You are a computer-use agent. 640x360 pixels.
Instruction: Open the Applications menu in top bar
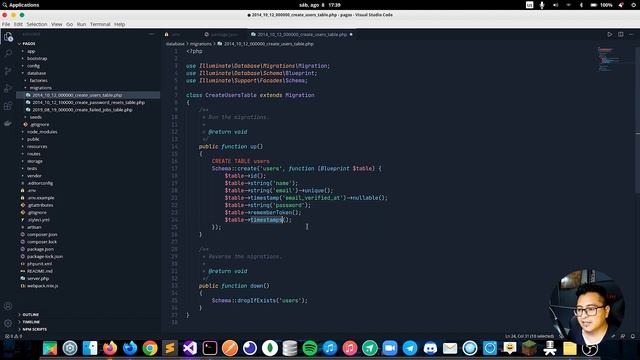(x=21, y=5)
